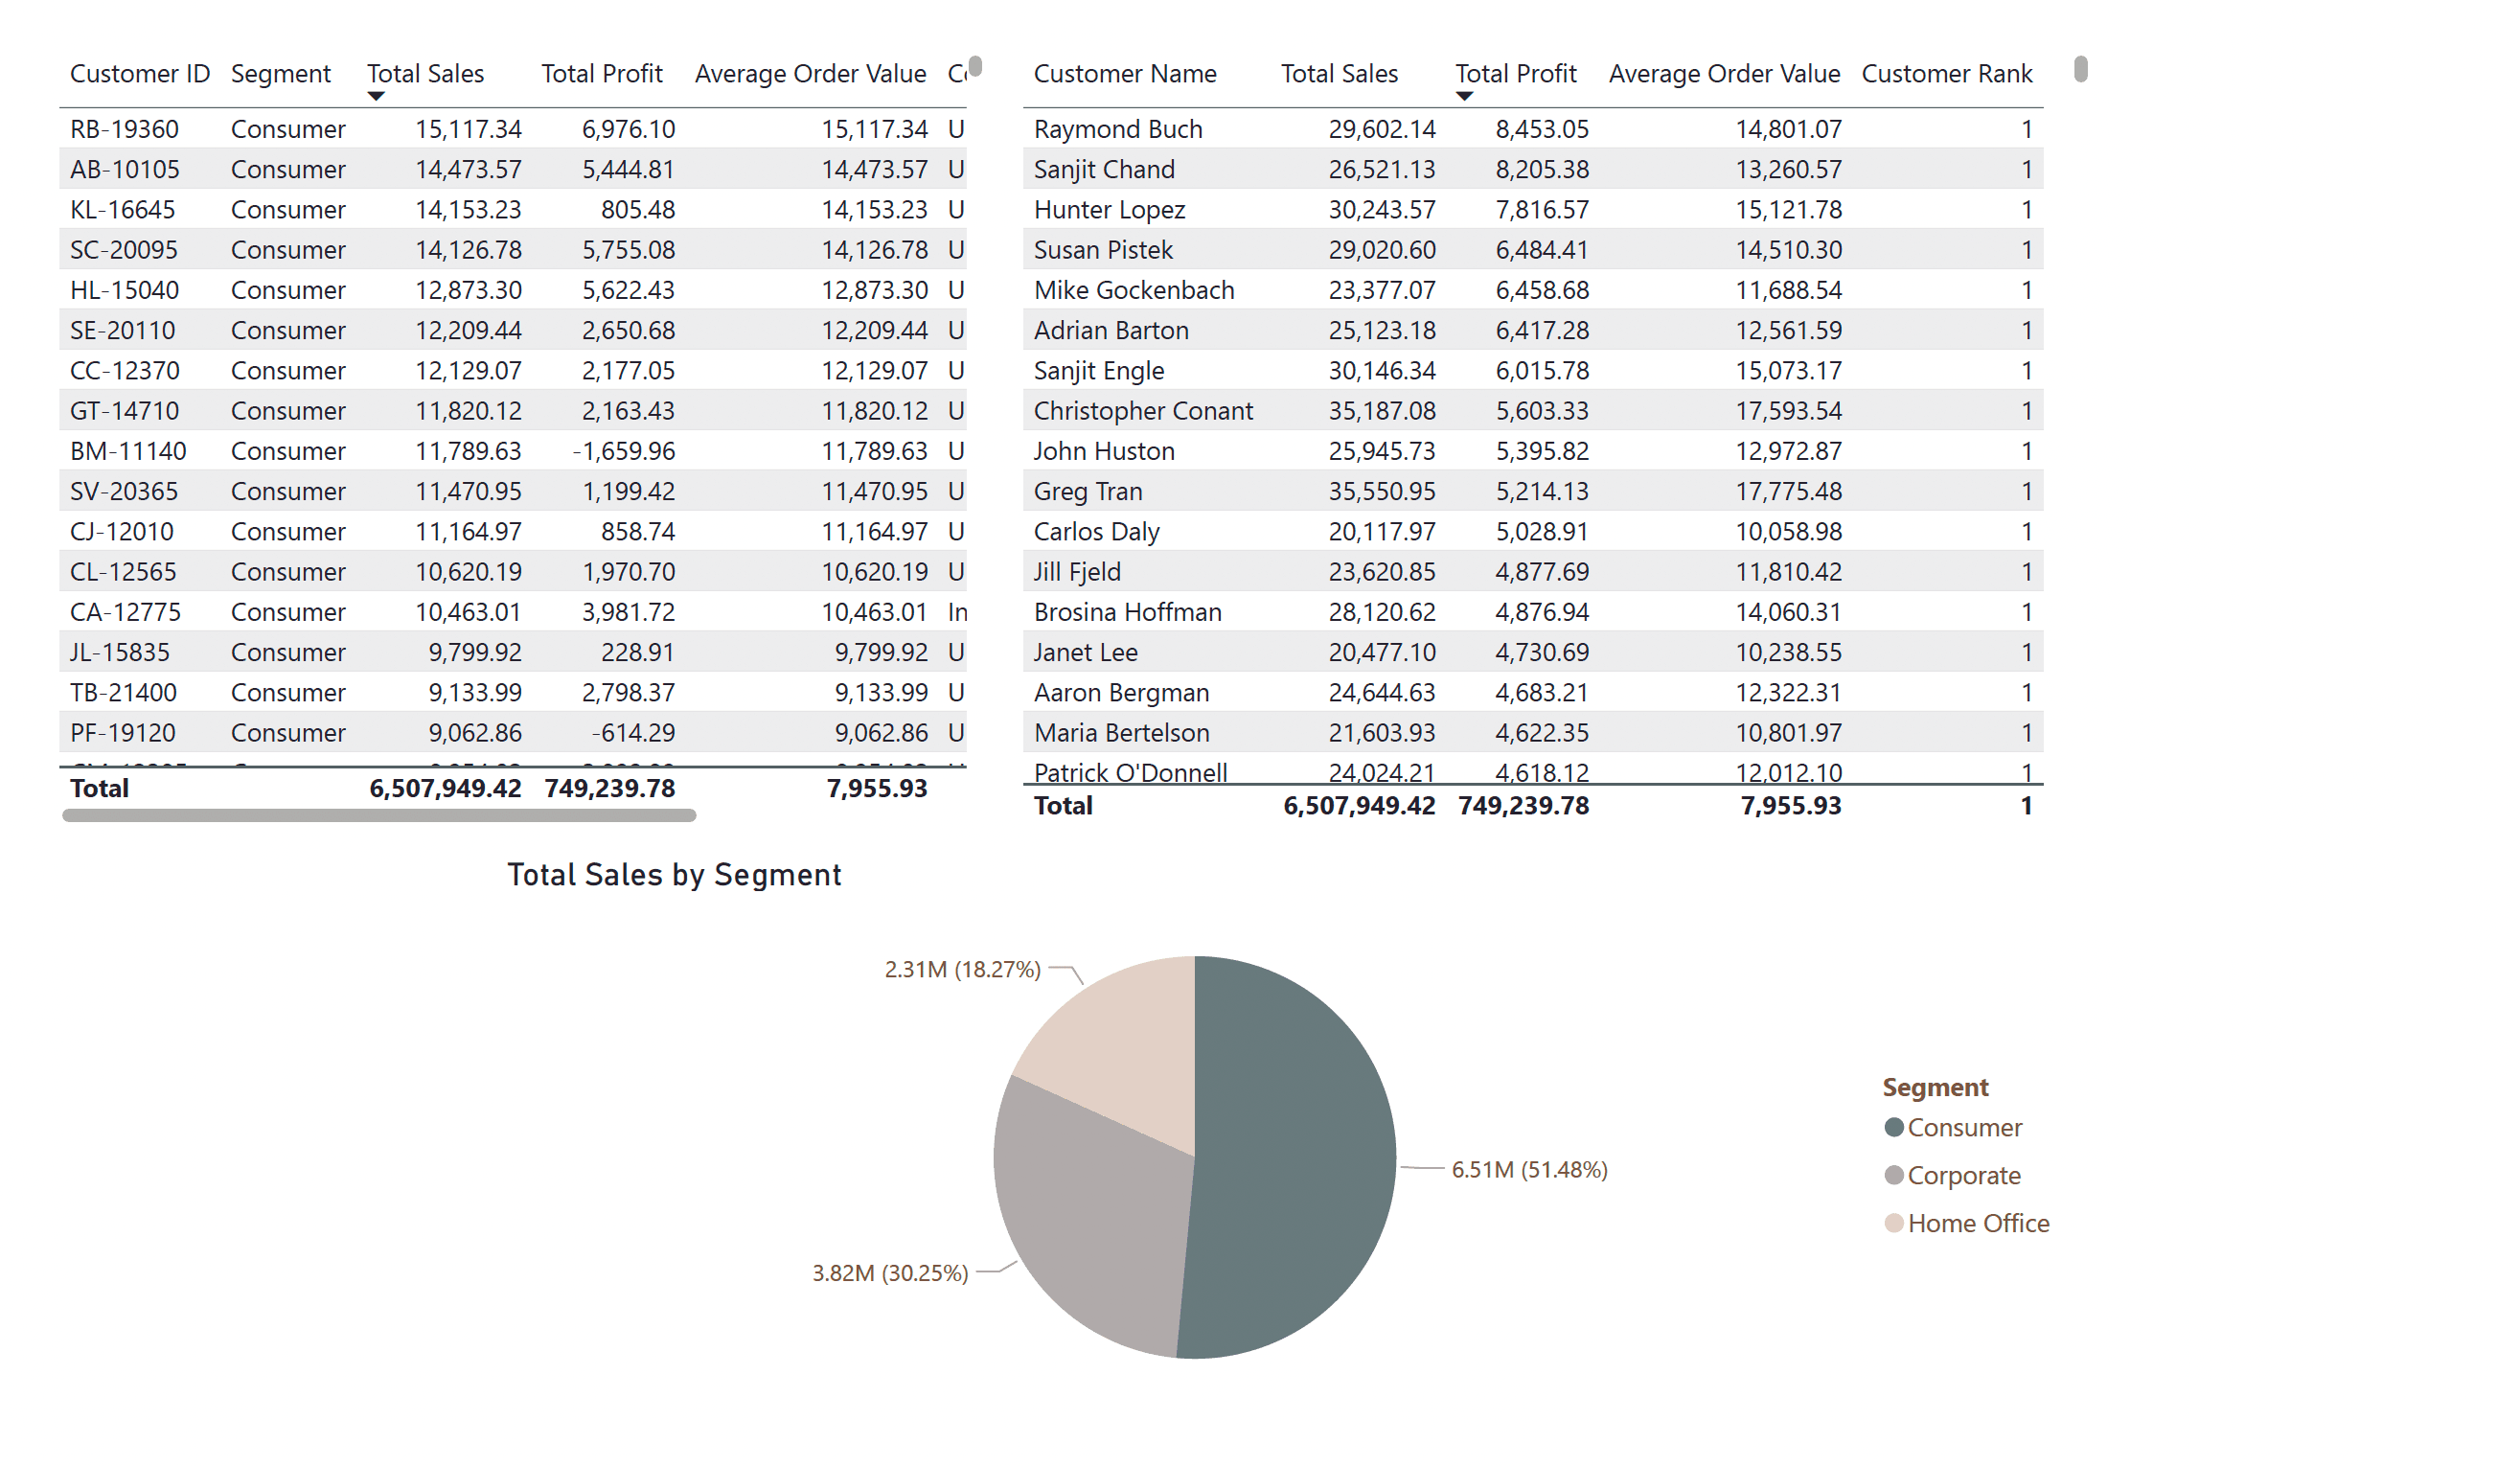Sort right table by Customer Name column

1124,73
